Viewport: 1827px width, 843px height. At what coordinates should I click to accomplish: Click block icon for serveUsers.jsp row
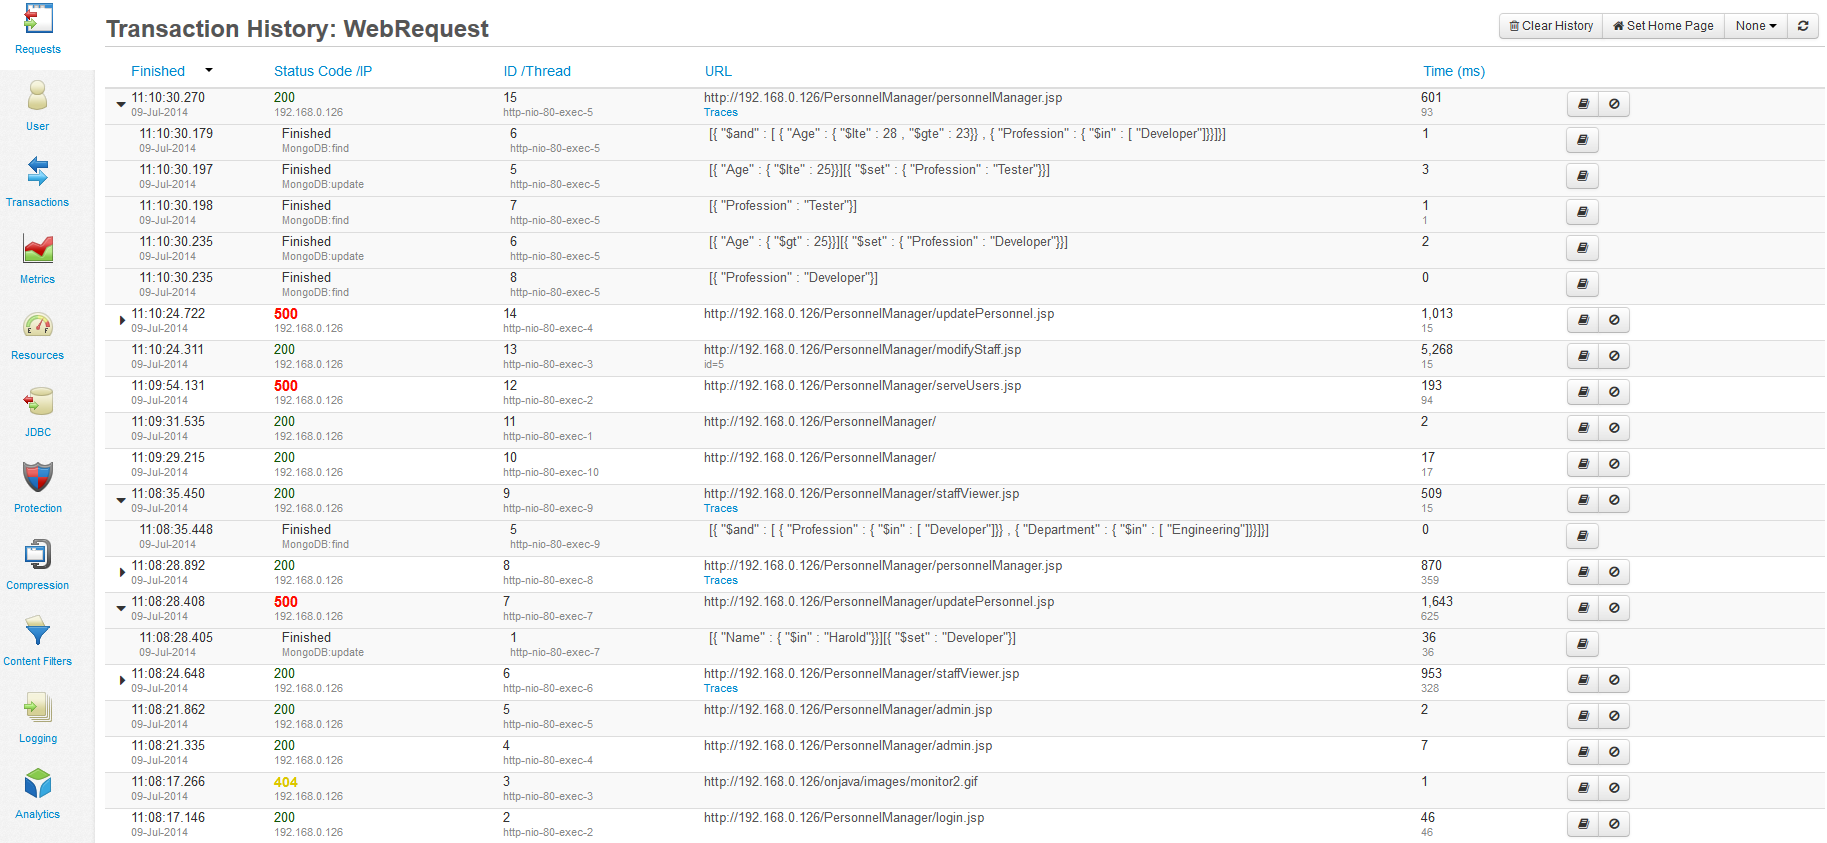(x=1614, y=392)
